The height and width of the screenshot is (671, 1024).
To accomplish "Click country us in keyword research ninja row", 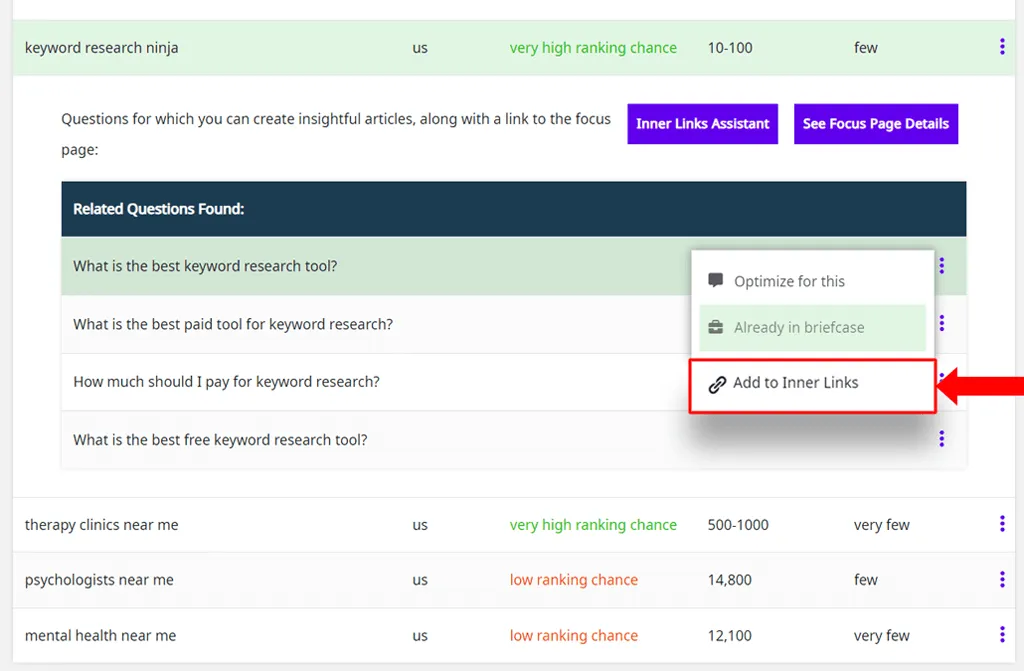I will [420, 48].
